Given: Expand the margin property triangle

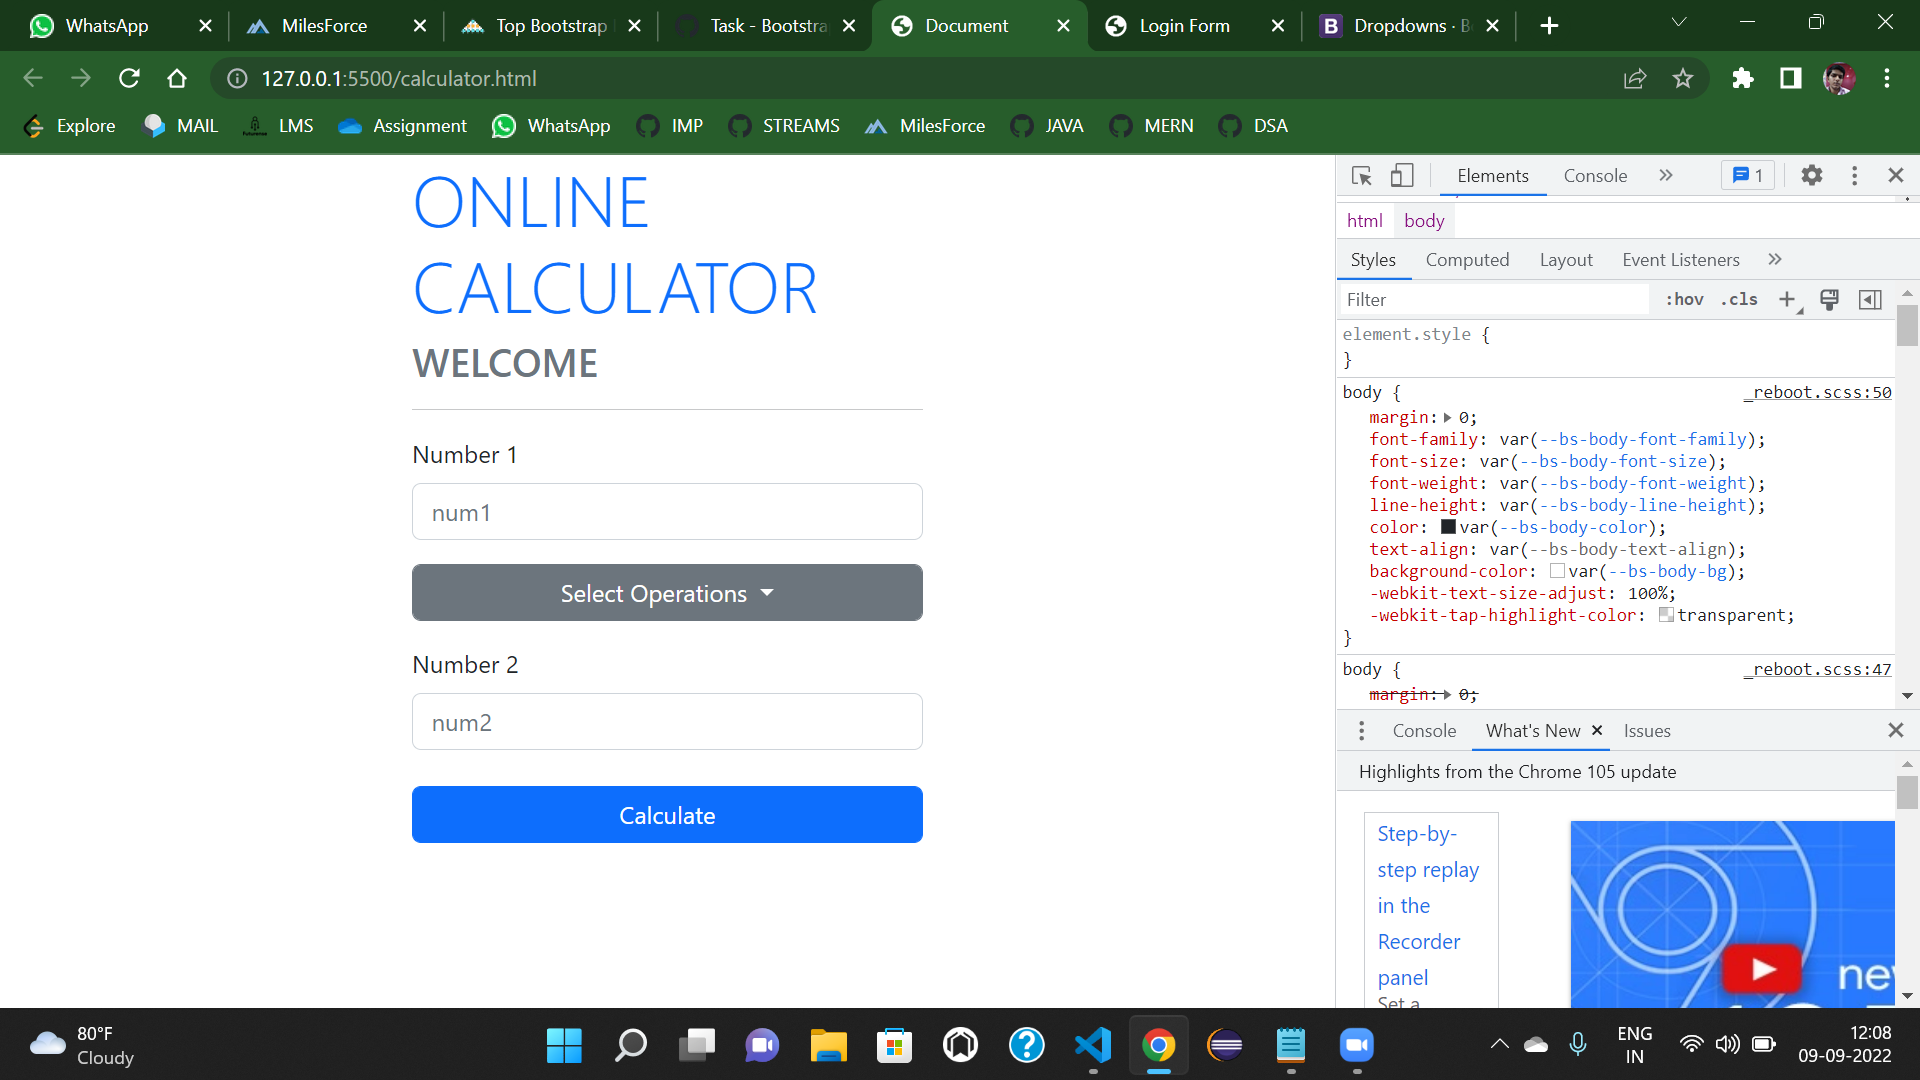Looking at the screenshot, I should pos(1447,418).
